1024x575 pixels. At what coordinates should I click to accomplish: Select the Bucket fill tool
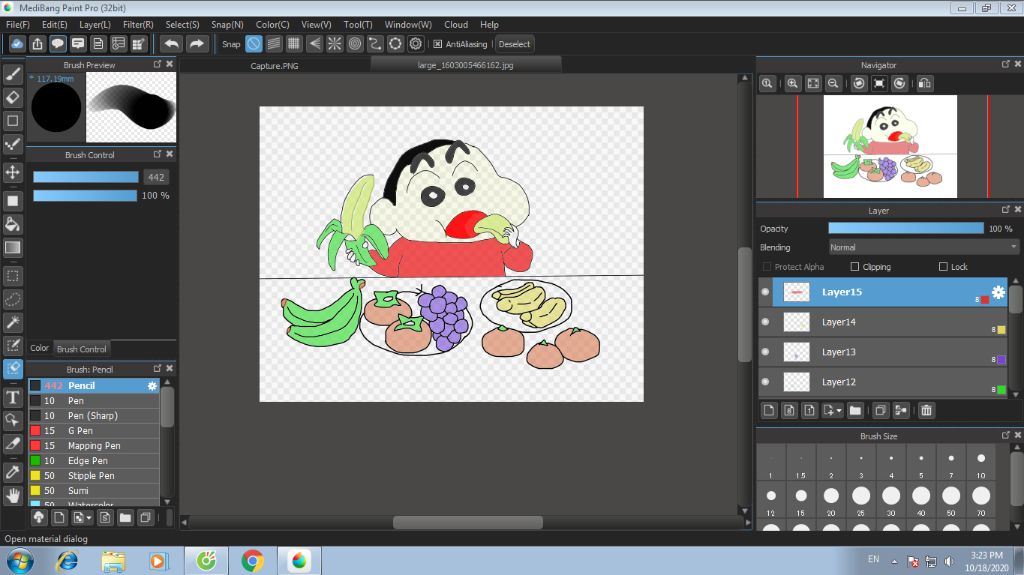pos(12,224)
